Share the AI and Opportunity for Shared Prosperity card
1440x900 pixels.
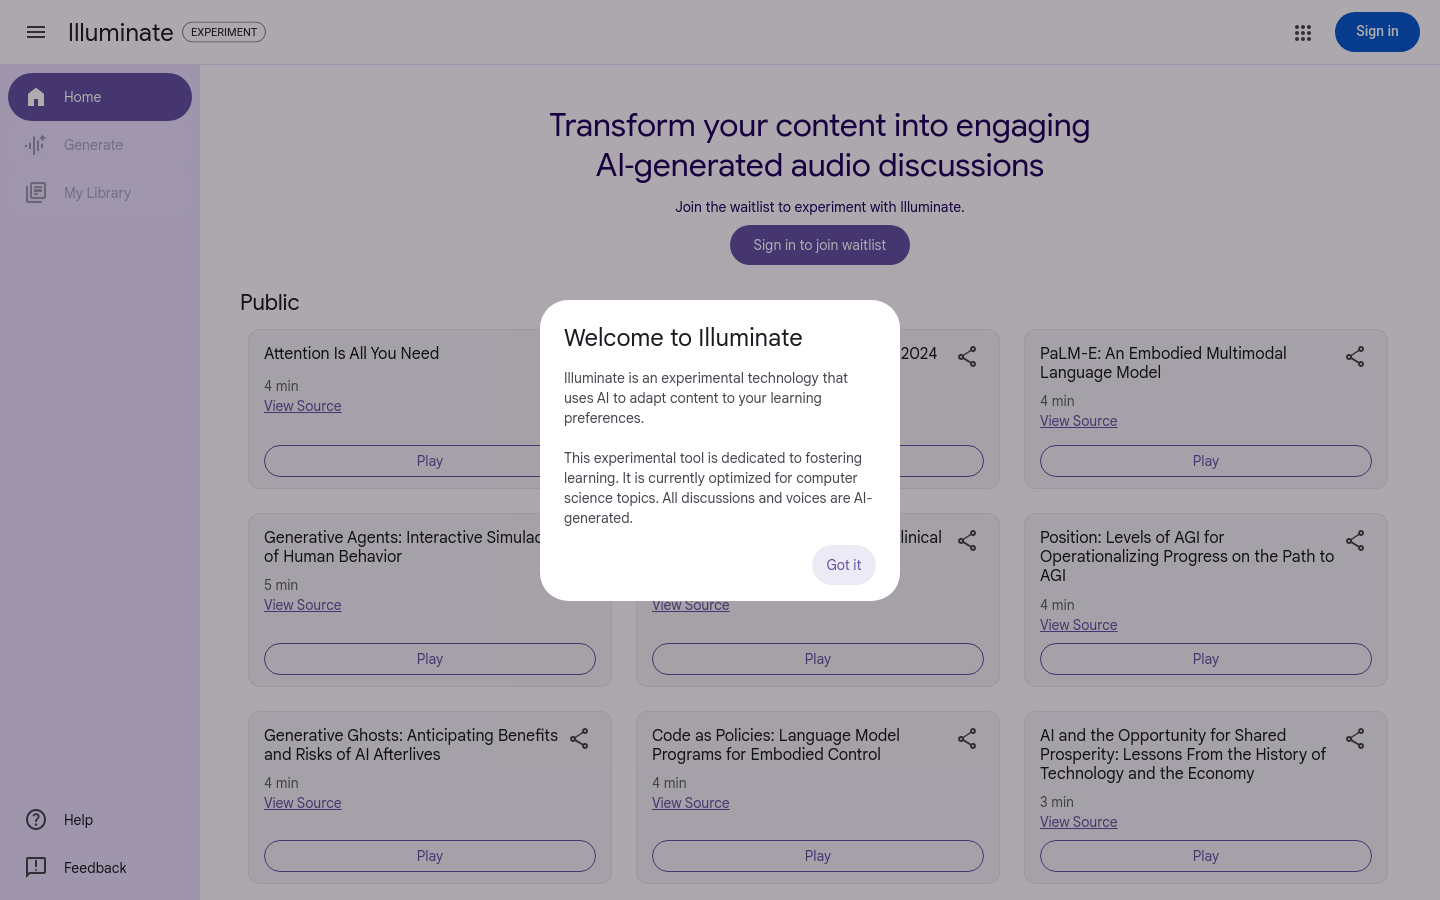click(1355, 739)
